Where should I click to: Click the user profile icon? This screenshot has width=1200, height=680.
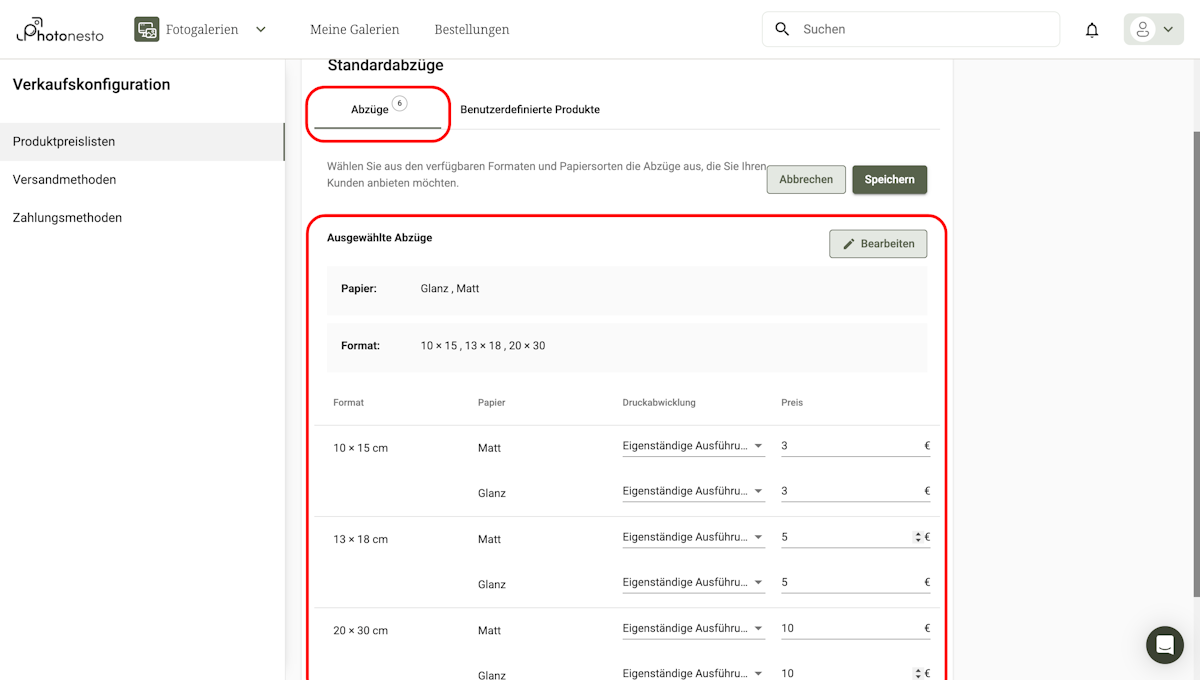click(1141, 29)
